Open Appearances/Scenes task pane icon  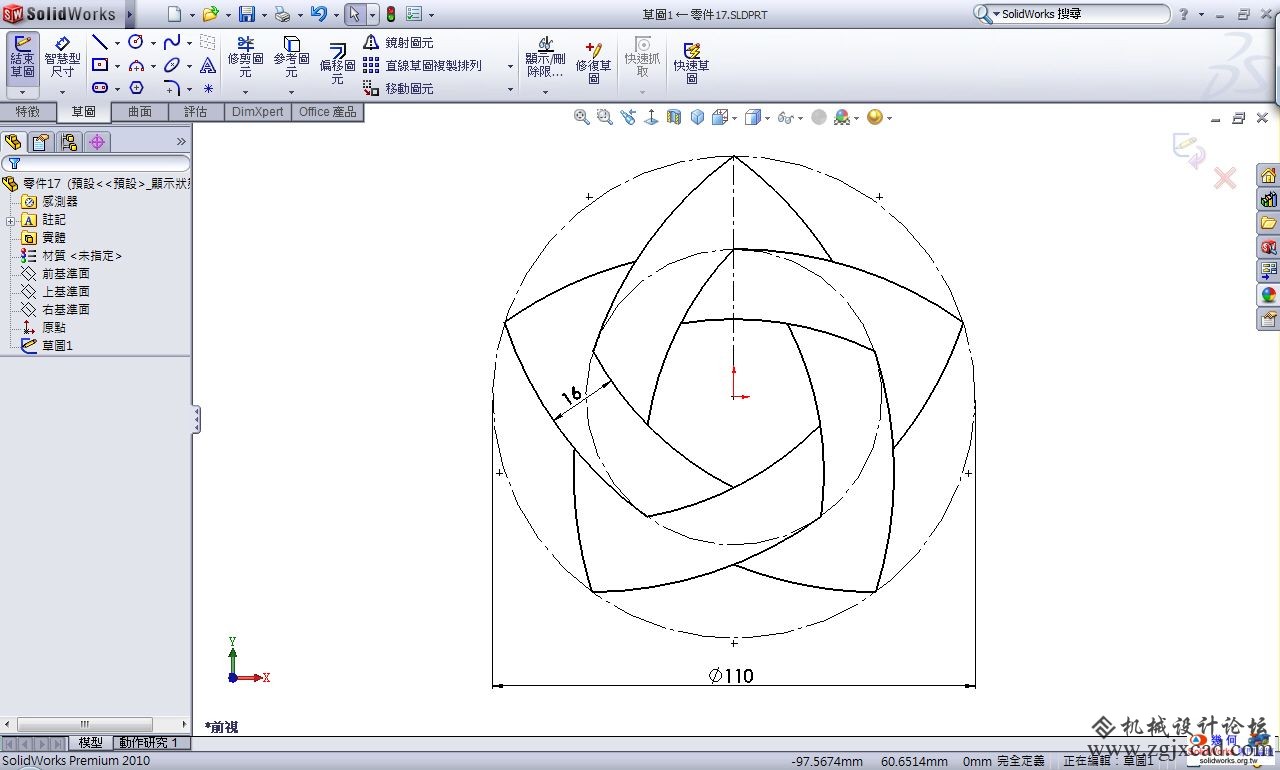tap(1268, 295)
